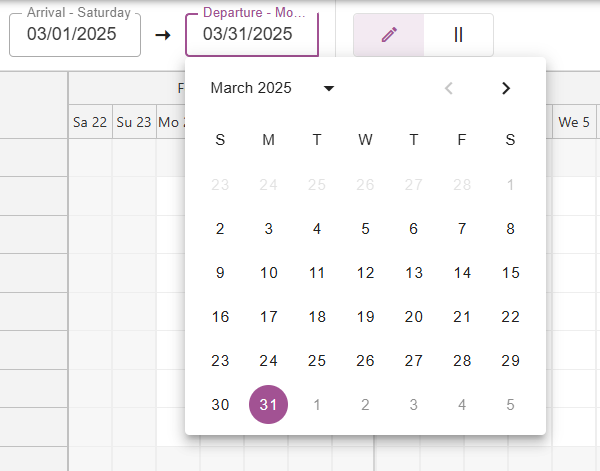Go to next month arrow
The width and height of the screenshot is (600, 471).
tap(506, 88)
